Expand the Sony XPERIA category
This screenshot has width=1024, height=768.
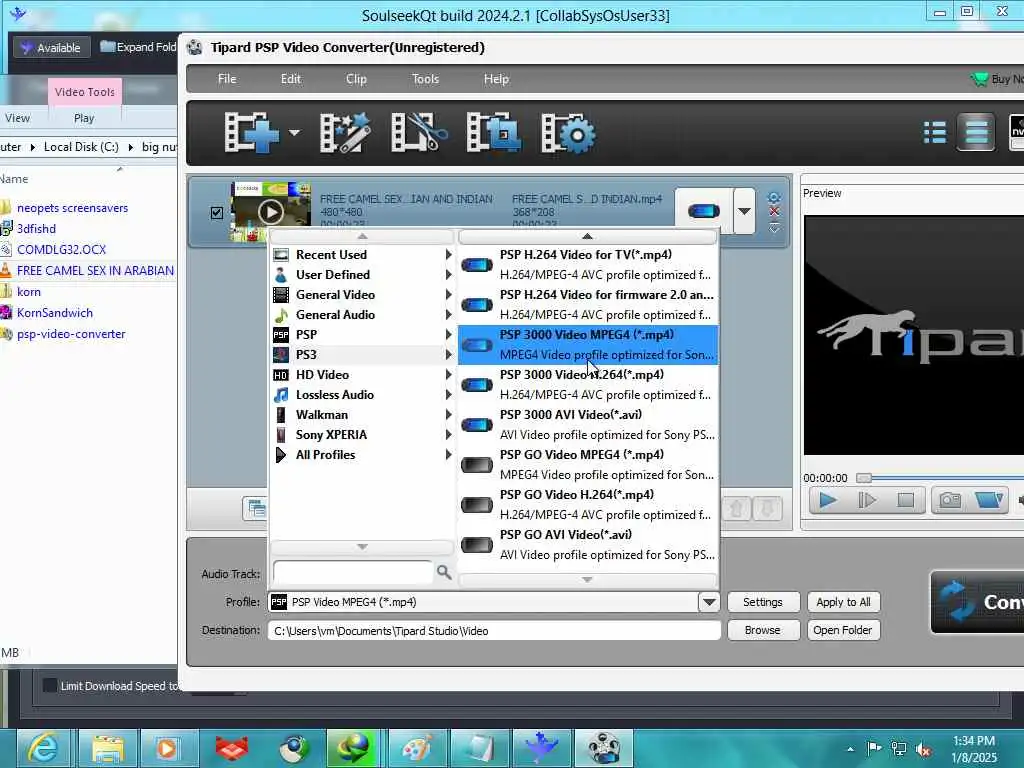tap(362, 435)
